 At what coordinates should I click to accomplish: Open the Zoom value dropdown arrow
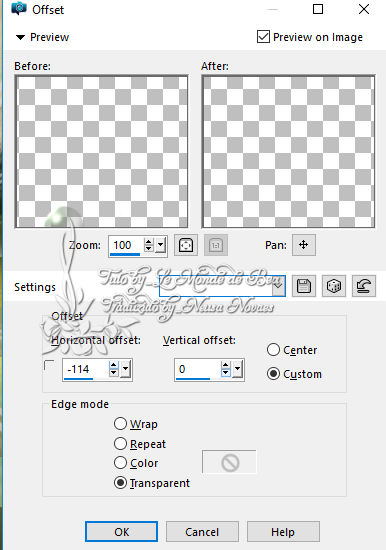[x=161, y=245]
